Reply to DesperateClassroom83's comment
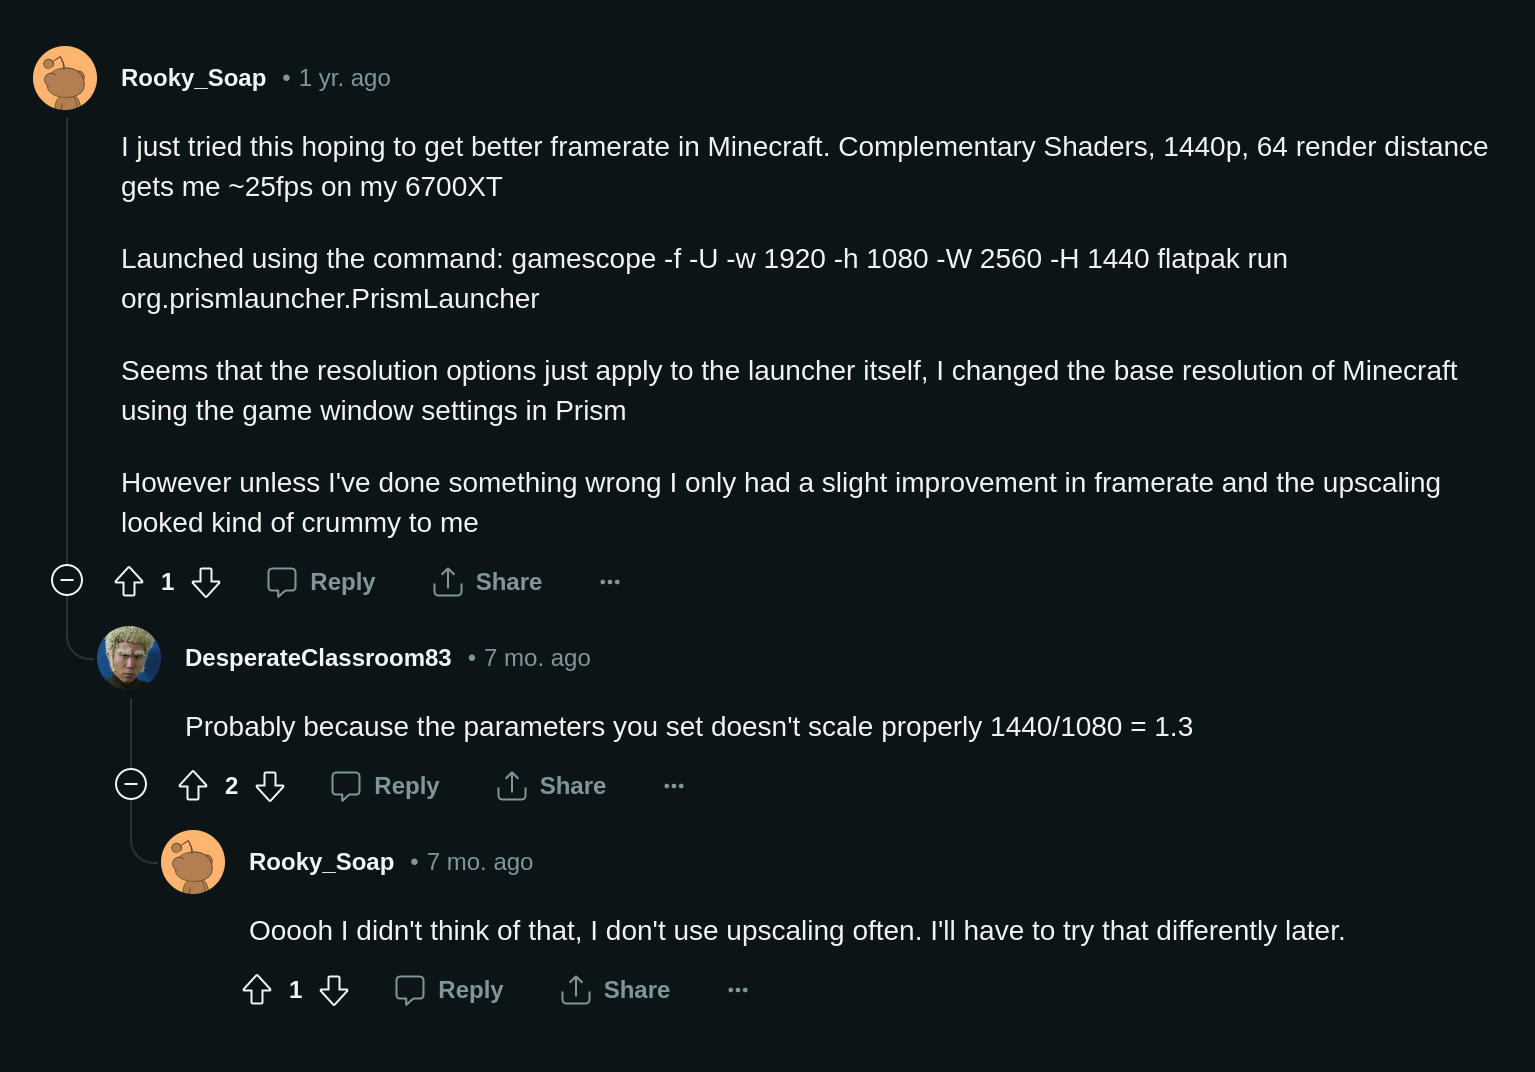 [386, 786]
